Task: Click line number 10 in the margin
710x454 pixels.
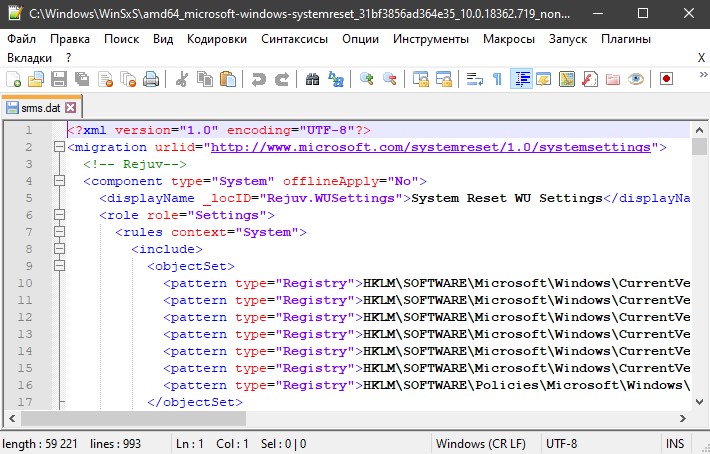Action: (25, 283)
